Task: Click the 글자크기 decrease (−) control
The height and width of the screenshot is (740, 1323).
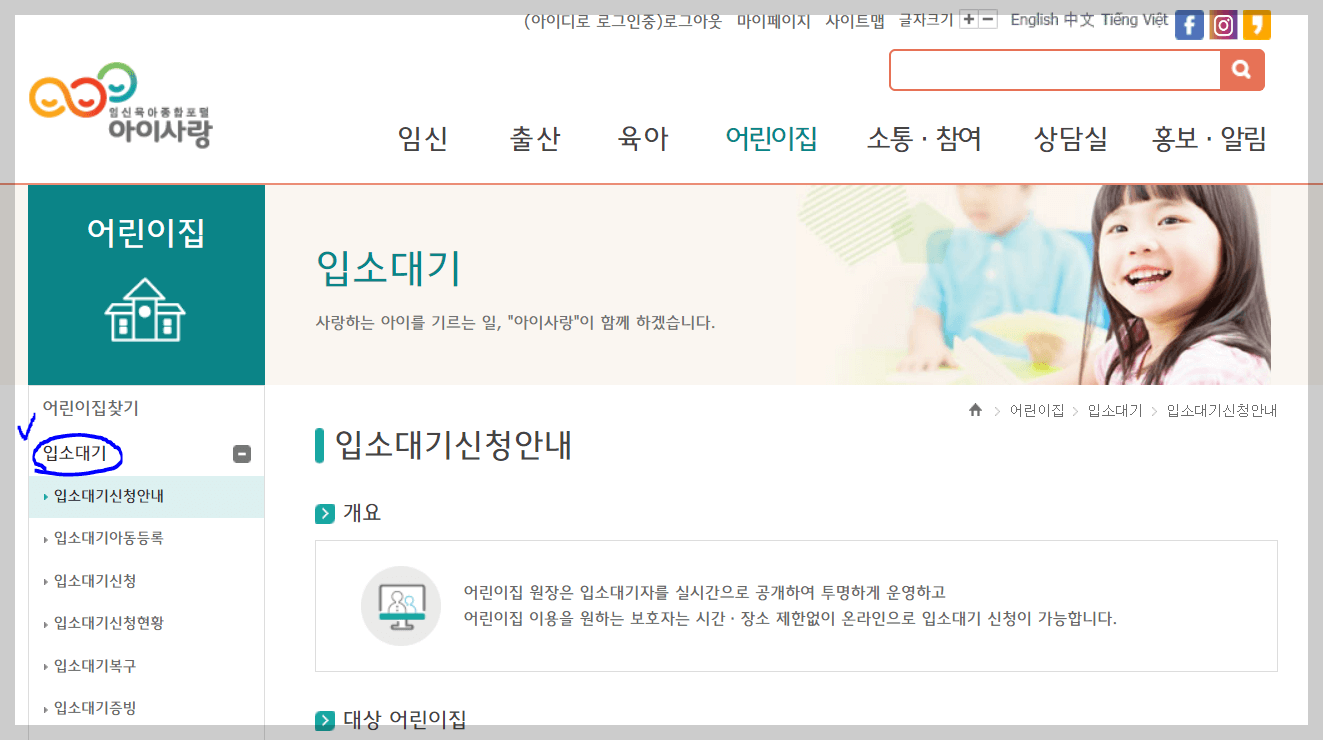Action: point(988,18)
